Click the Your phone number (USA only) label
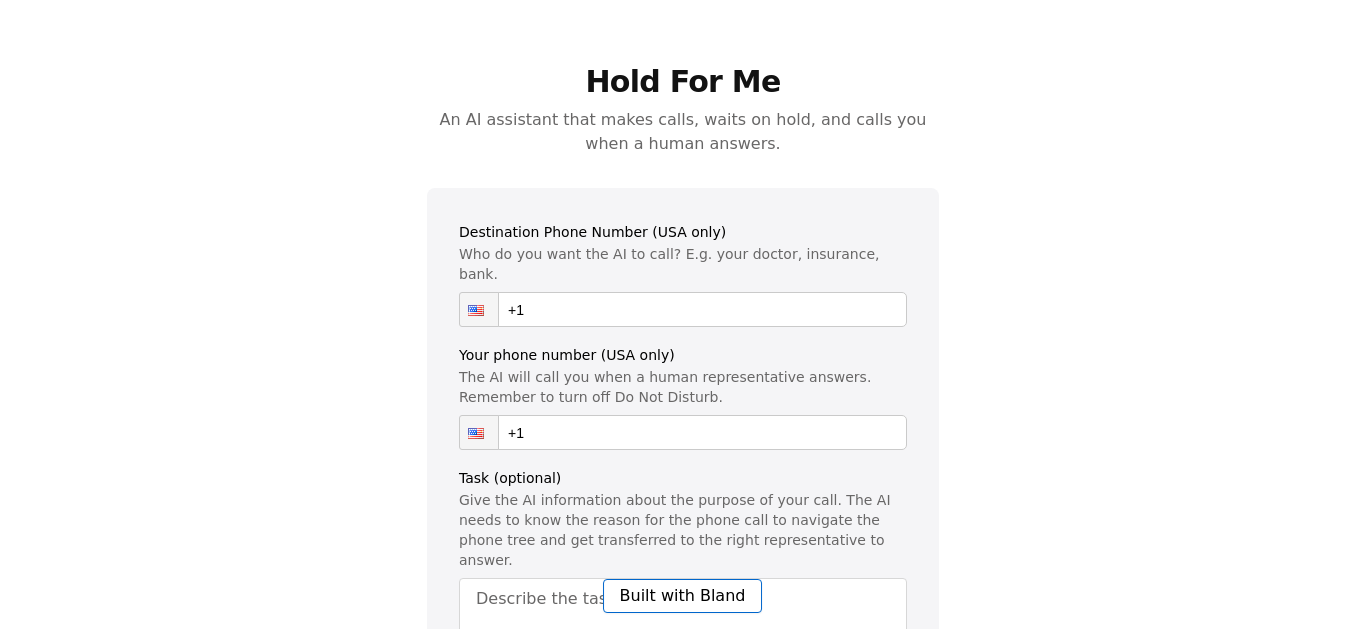1366x629 pixels. coord(567,355)
